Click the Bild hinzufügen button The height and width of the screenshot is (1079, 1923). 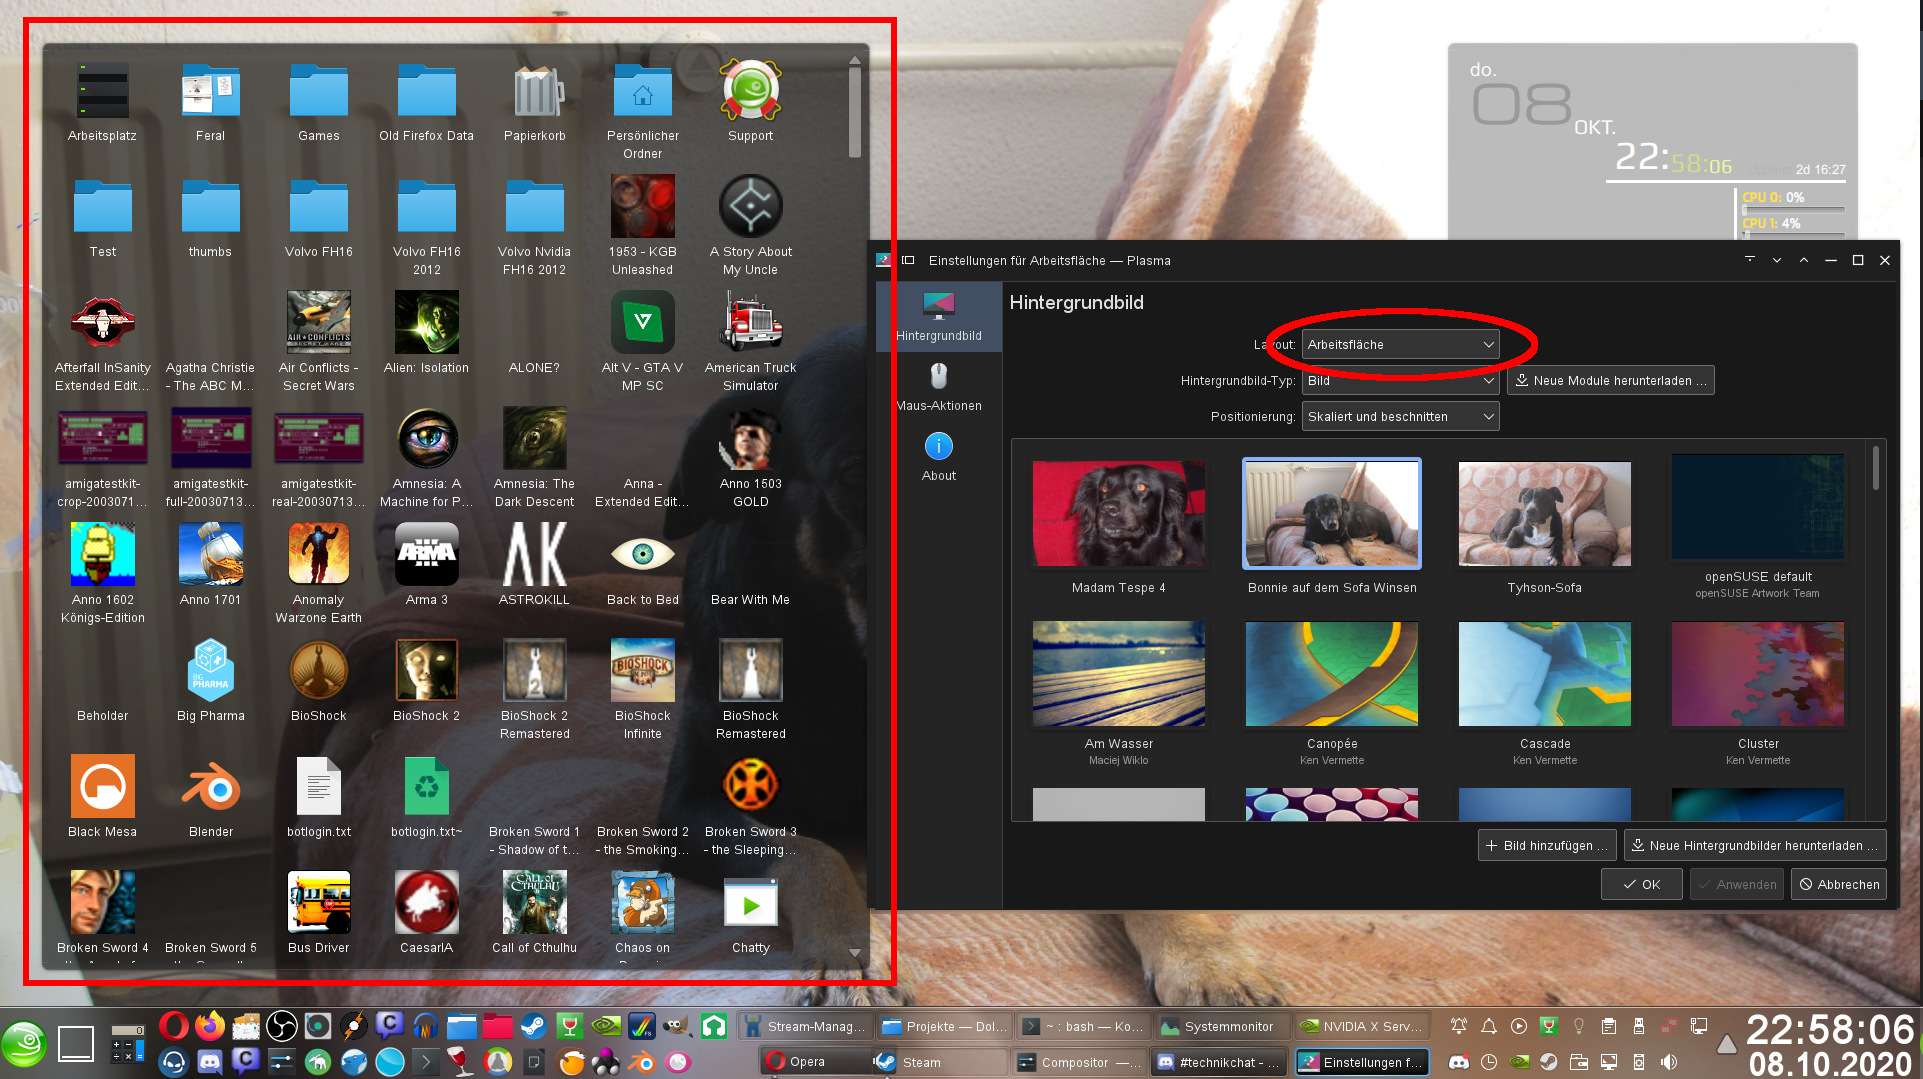1547,845
